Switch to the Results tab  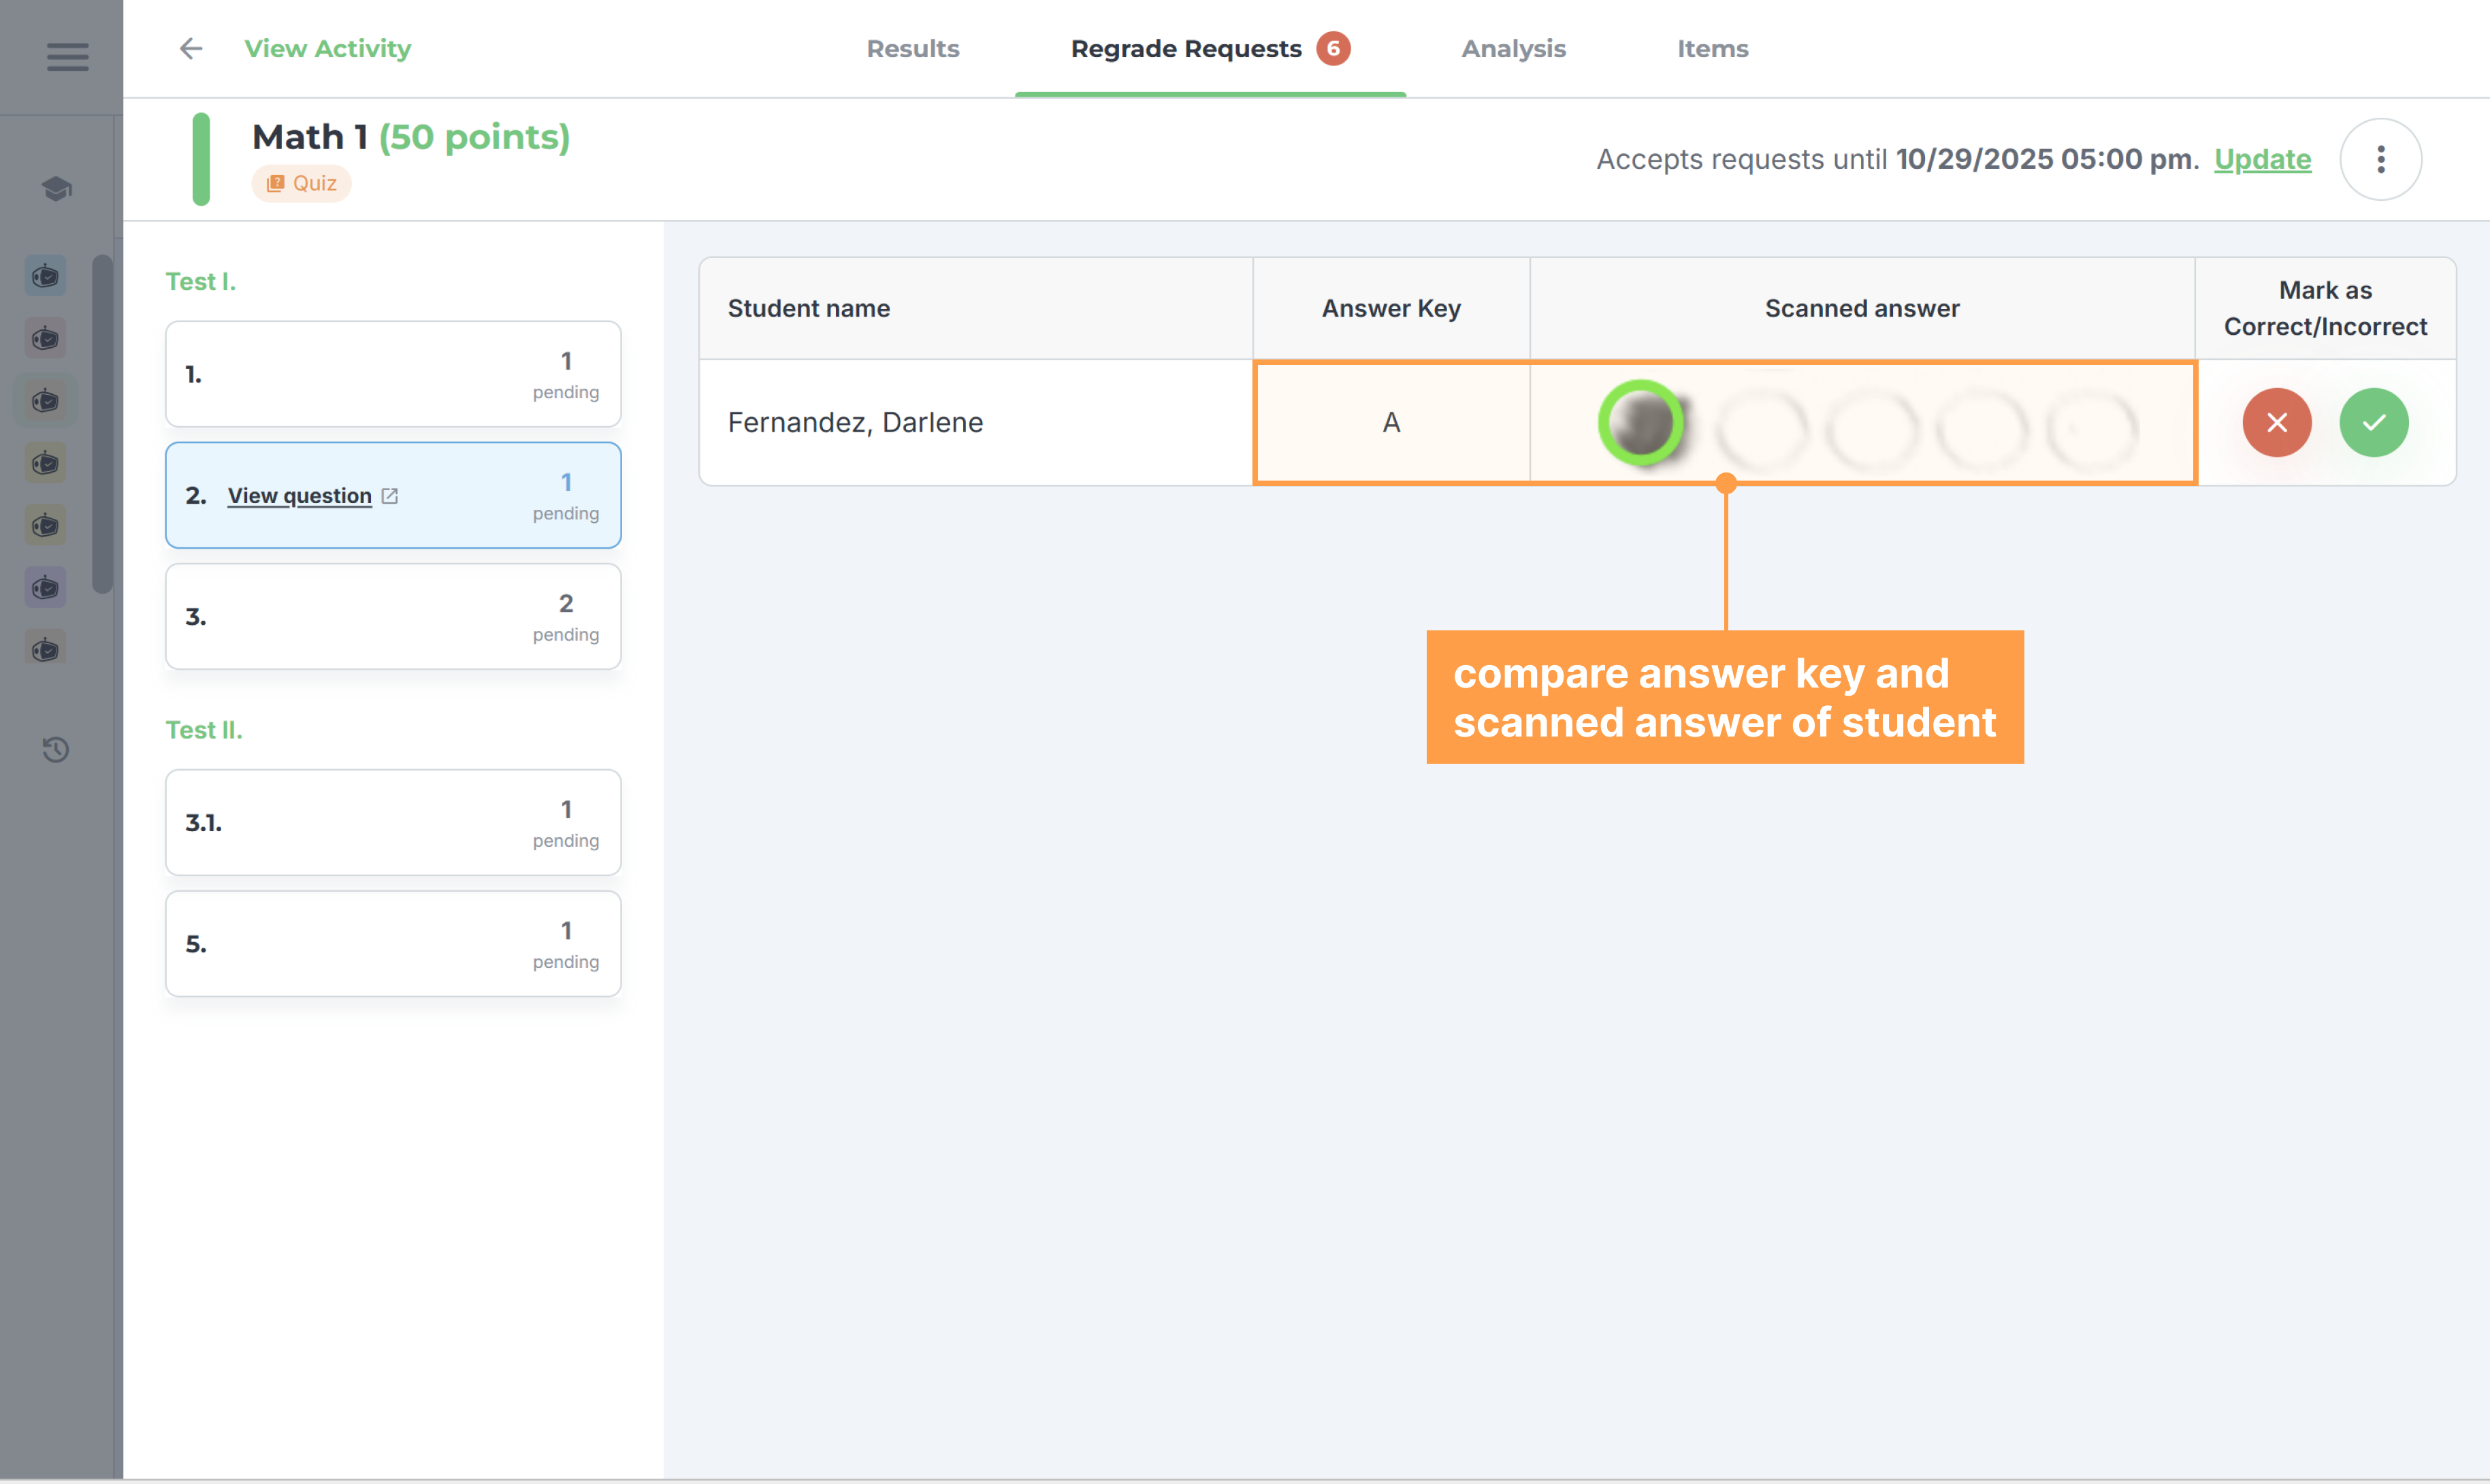coord(912,48)
